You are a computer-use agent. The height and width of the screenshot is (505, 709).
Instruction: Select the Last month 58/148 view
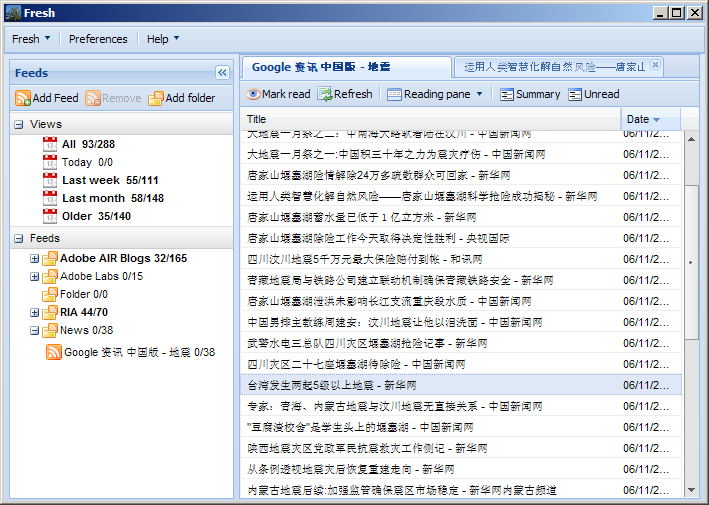coord(113,198)
